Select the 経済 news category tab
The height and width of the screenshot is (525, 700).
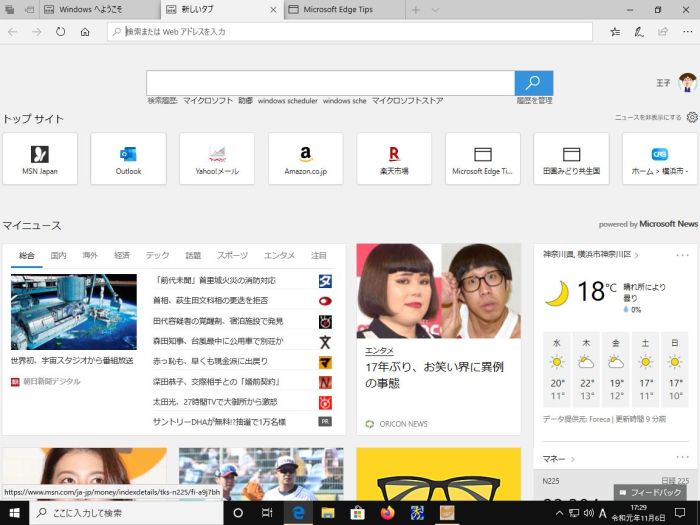point(122,256)
